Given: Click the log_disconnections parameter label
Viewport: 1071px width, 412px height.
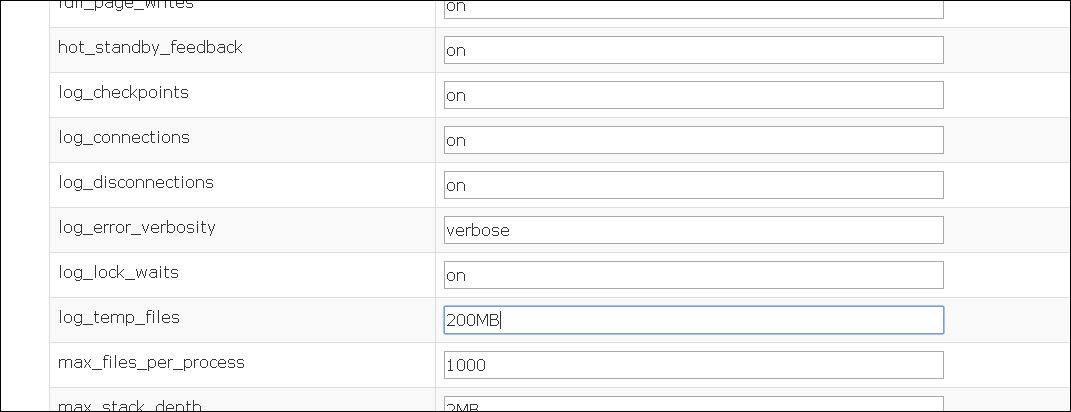Looking at the screenshot, I should tap(136, 183).
